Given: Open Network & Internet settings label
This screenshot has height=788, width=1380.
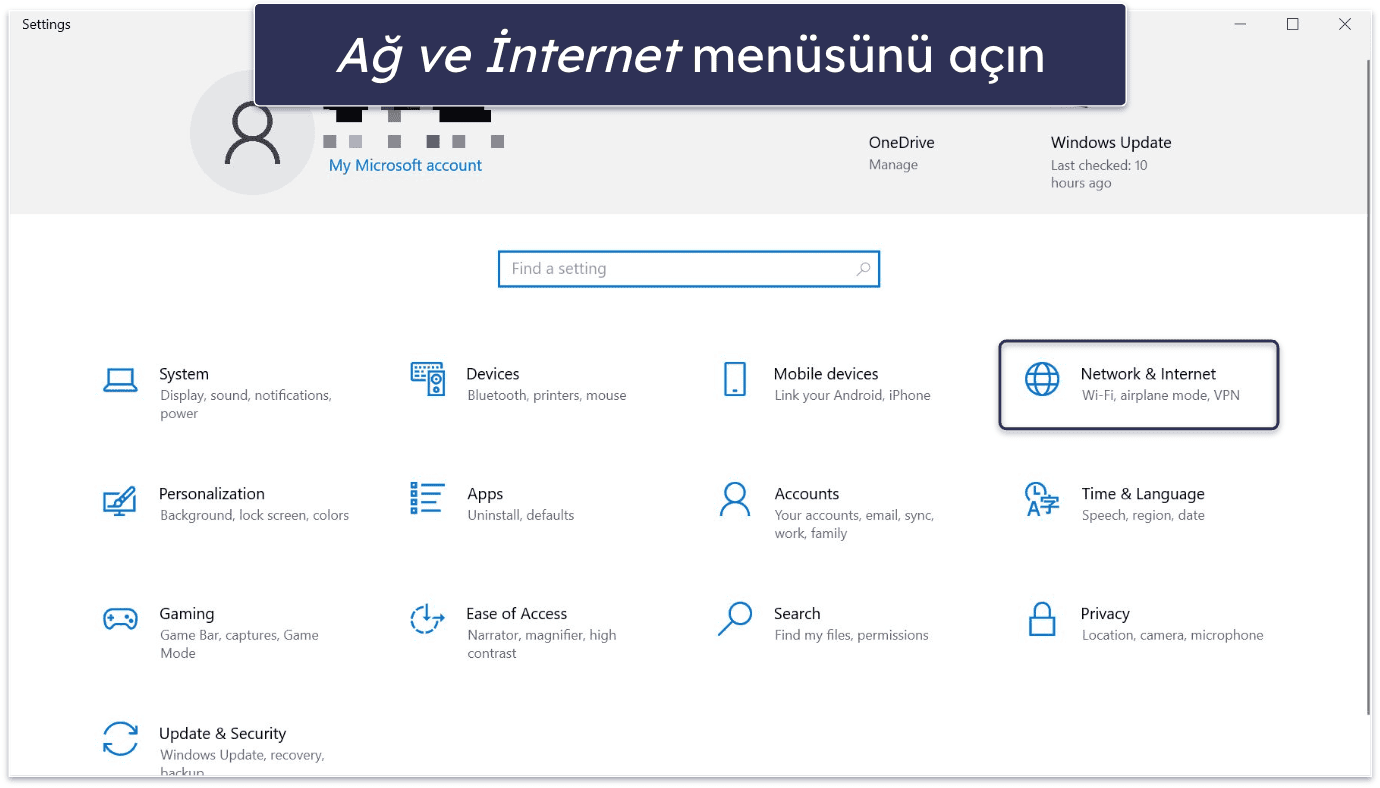Looking at the screenshot, I should [1148, 374].
